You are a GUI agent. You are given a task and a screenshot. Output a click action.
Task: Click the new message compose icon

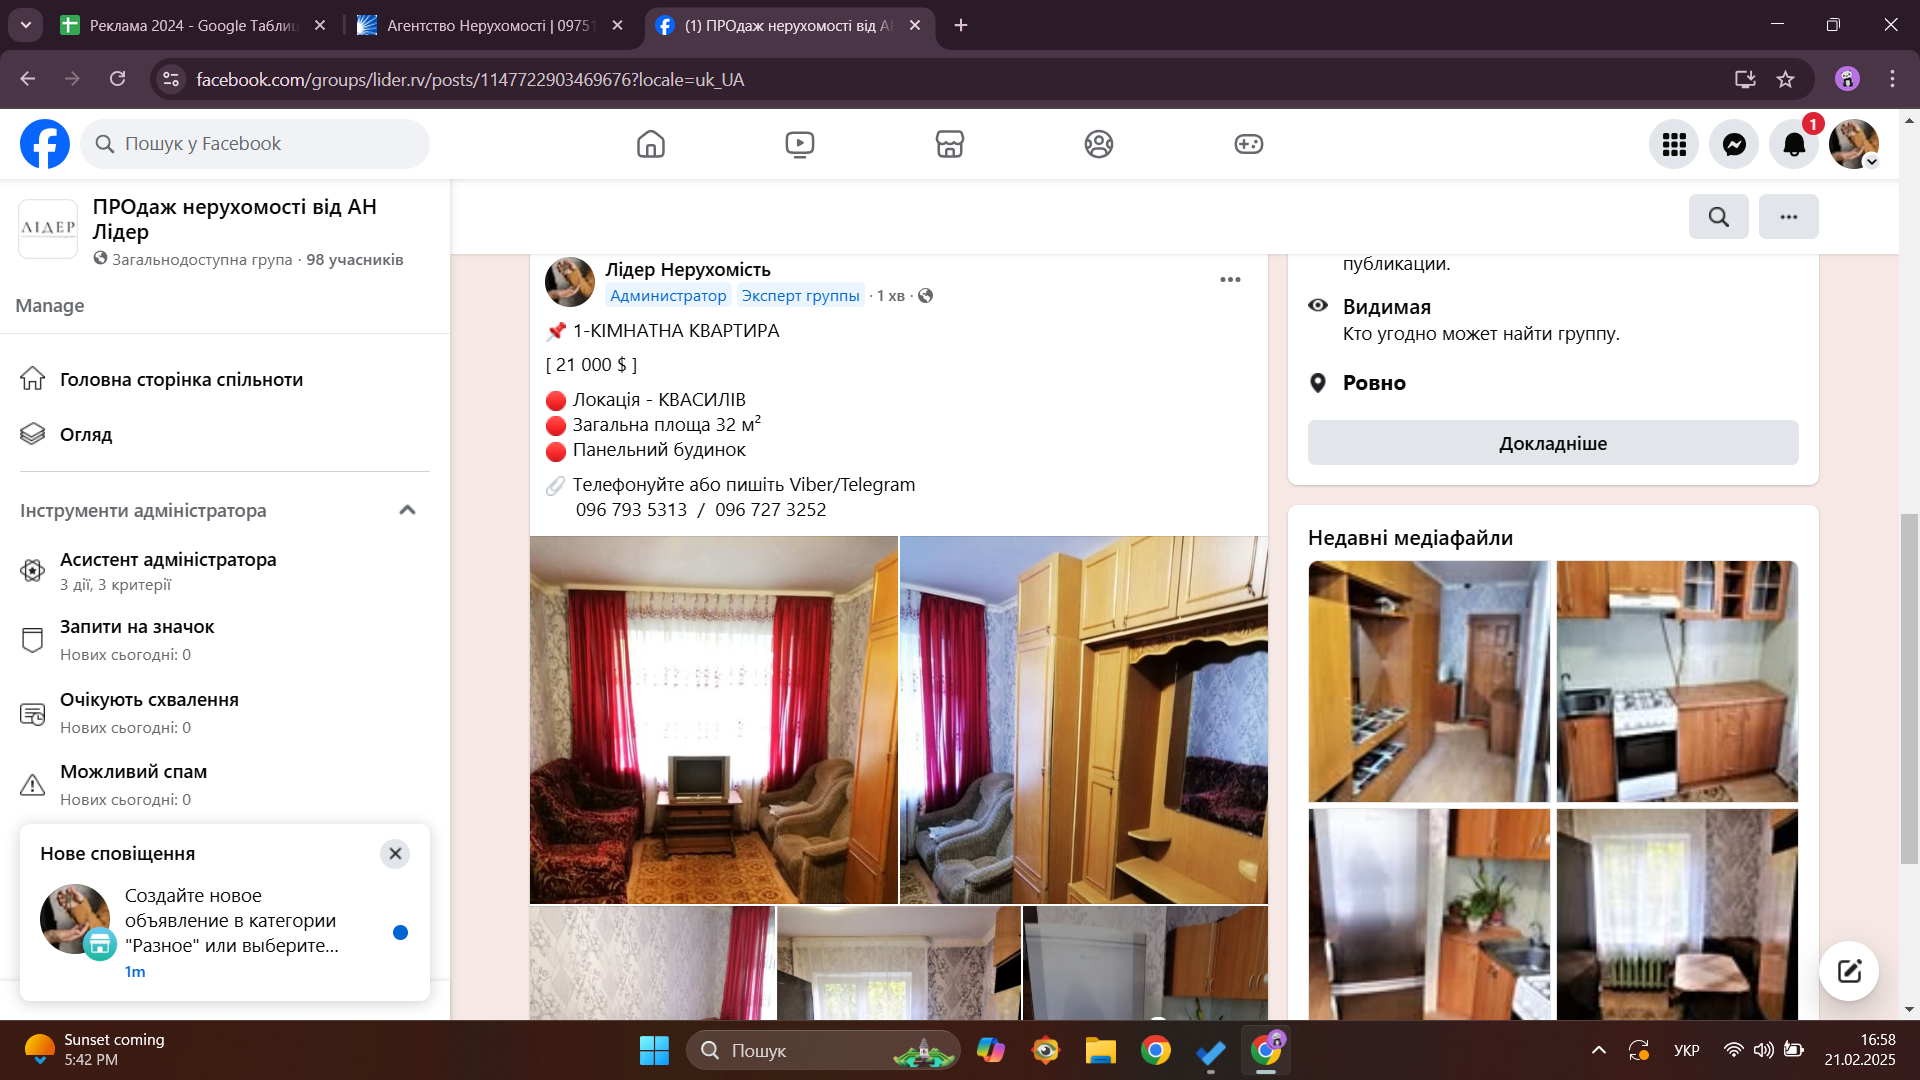tap(1848, 970)
